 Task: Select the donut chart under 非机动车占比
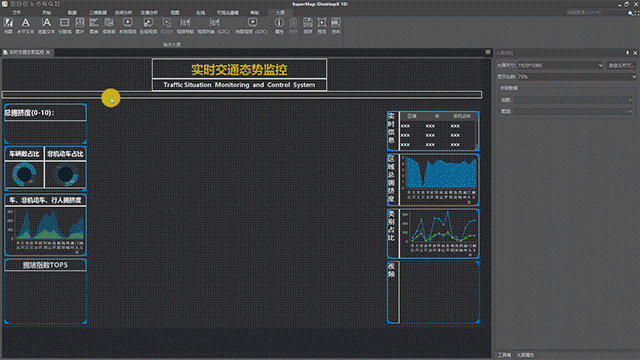65,174
